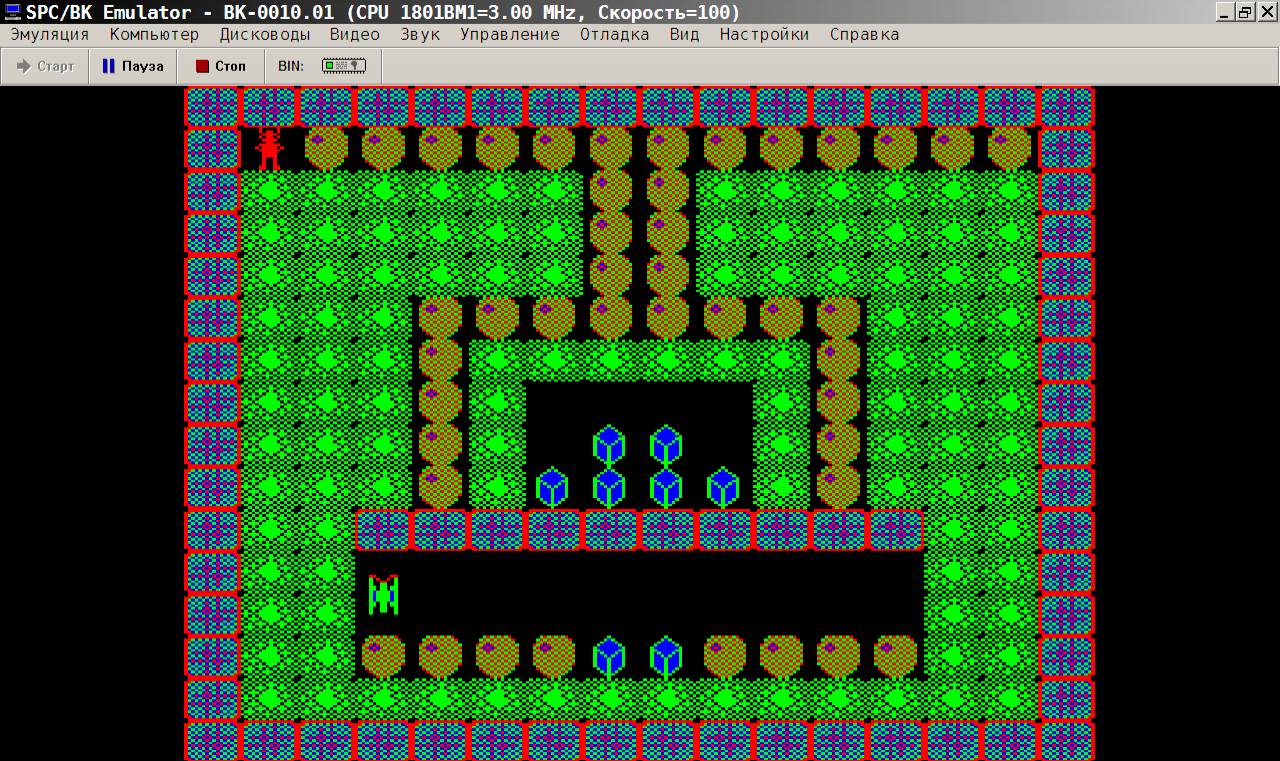Minimize the SPC/BK Emulator window
Viewport: 1280px width, 761px height.
1226,12
